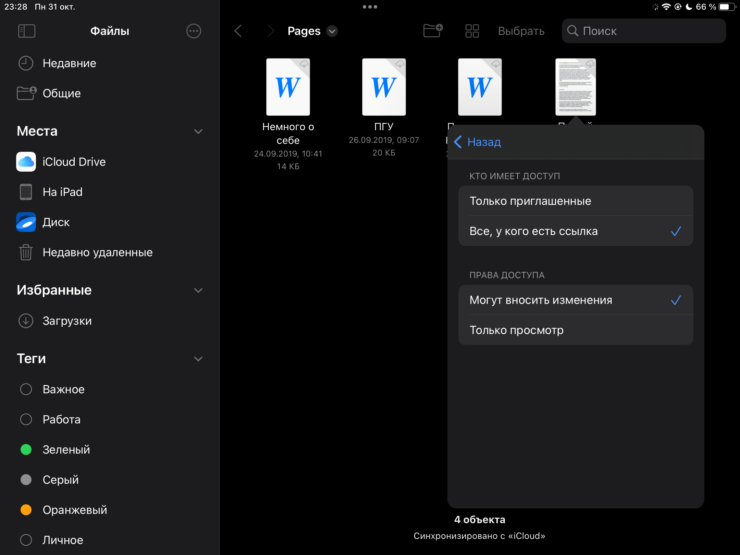Open the Недавние recent files

[x=69, y=63]
